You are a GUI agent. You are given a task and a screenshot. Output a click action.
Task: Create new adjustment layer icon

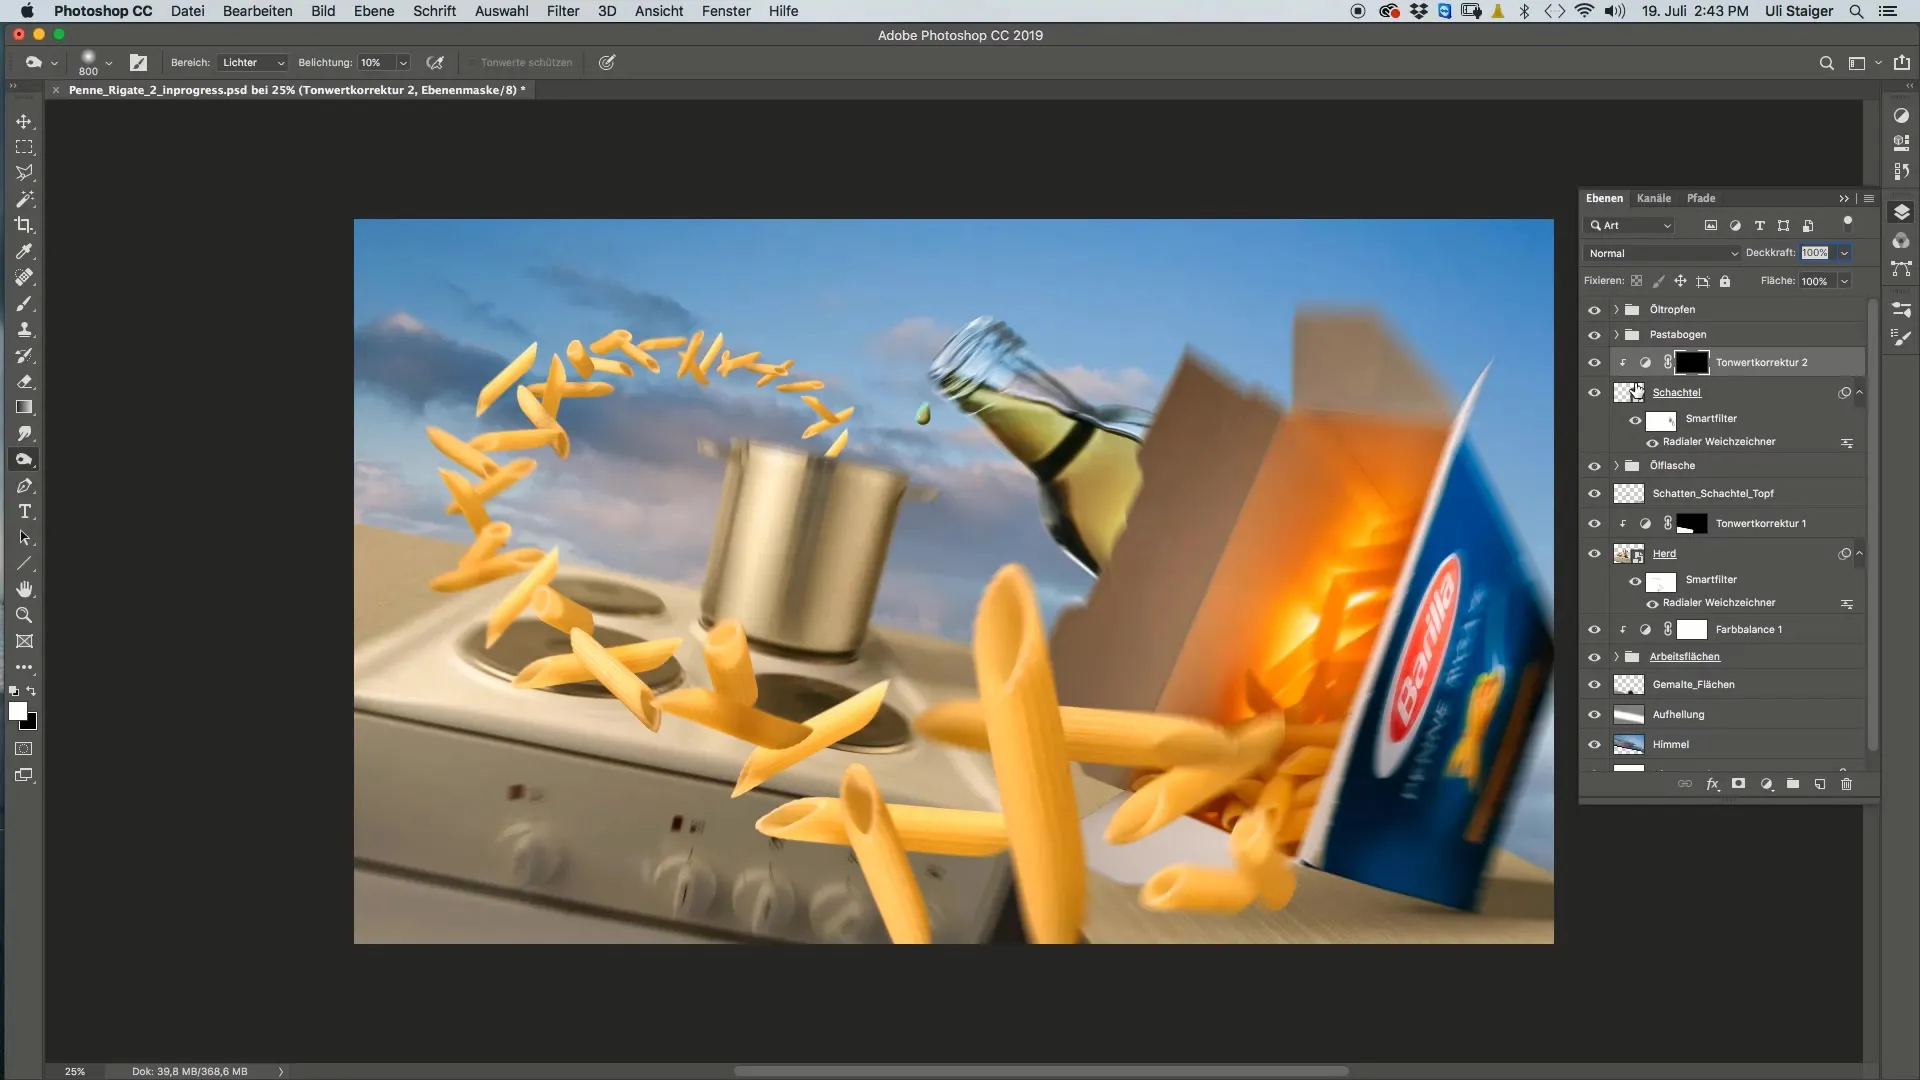[x=1766, y=784]
